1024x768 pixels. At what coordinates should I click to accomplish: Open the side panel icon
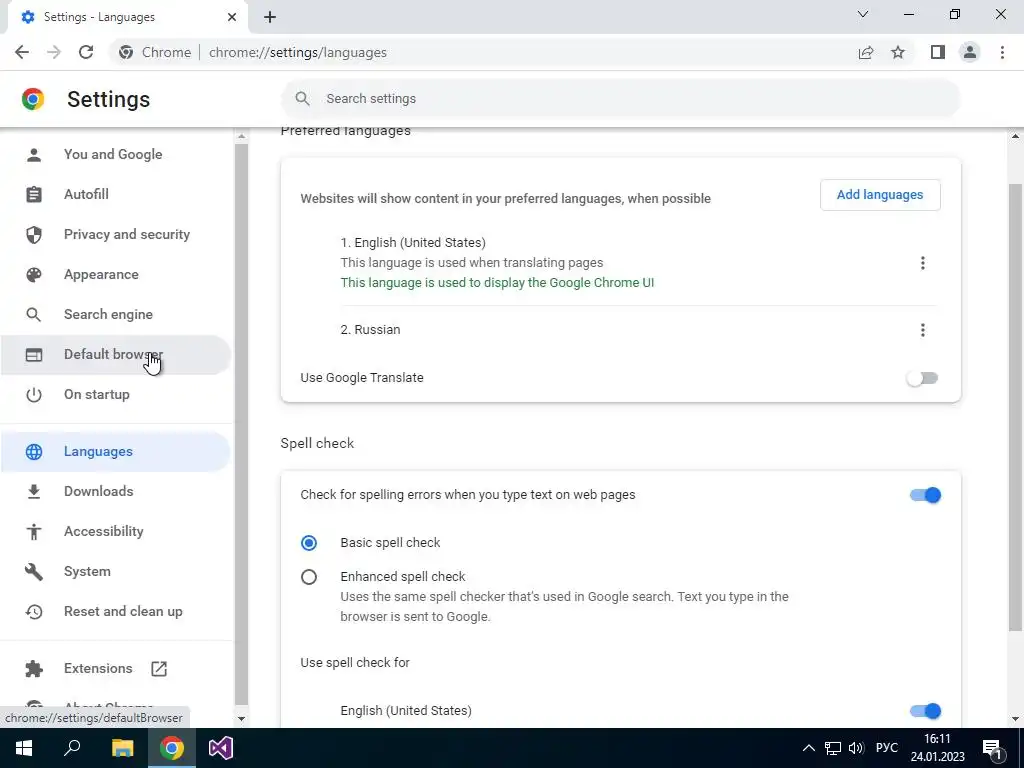click(938, 52)
